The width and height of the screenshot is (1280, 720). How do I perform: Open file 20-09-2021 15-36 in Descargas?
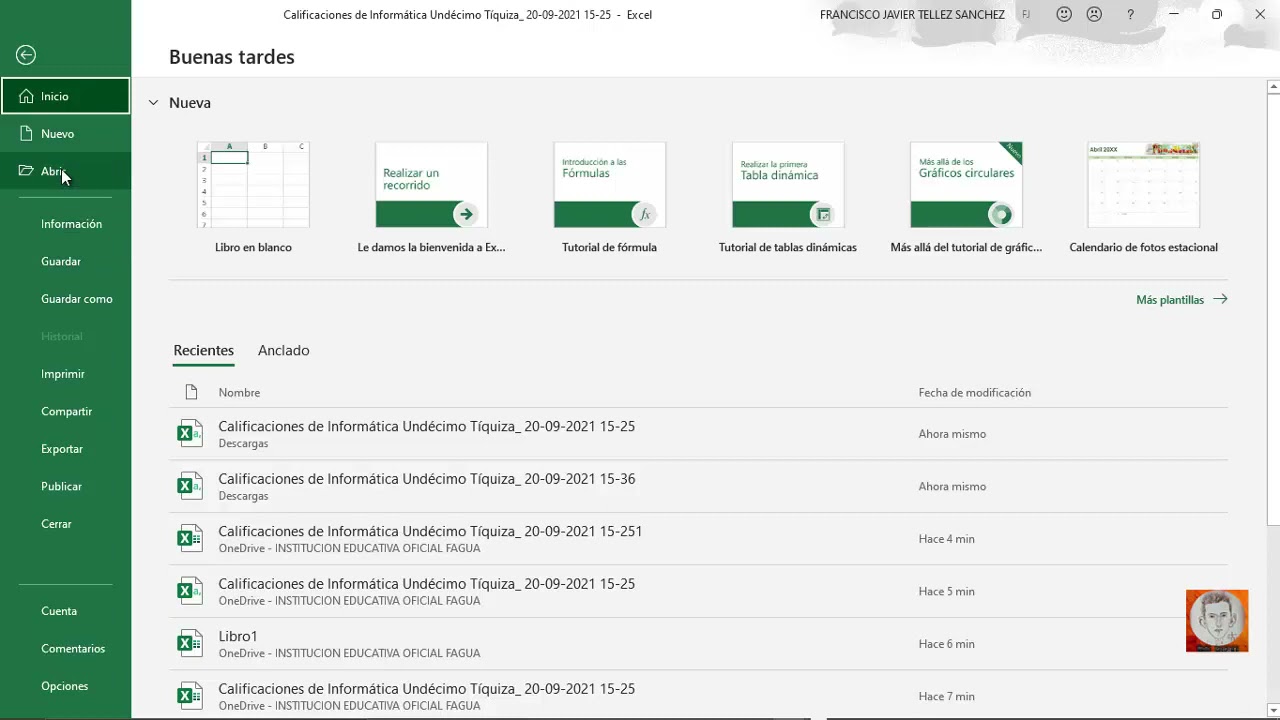(698, 486)
